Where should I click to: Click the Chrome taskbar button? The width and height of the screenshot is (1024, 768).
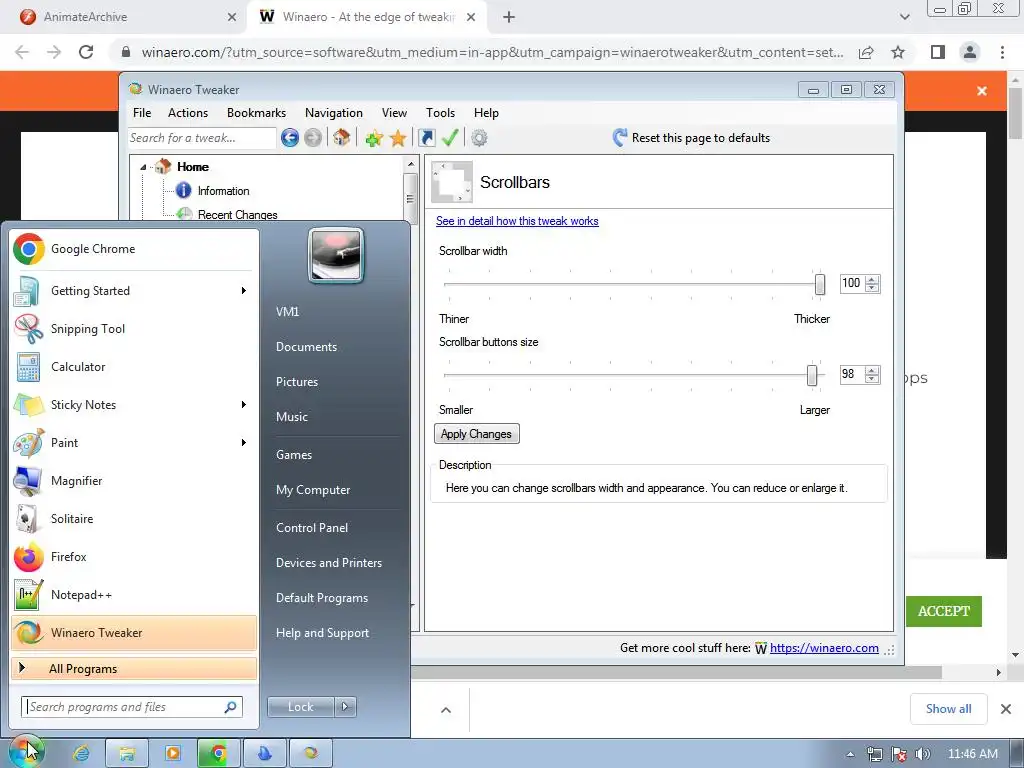coord(219,753)
